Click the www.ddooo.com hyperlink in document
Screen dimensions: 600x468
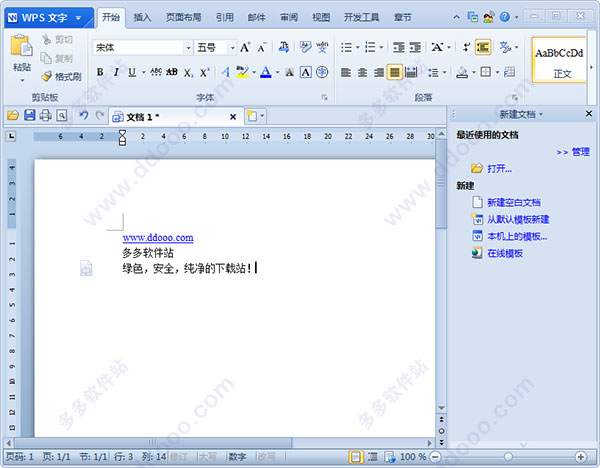[x=158, y=238]
